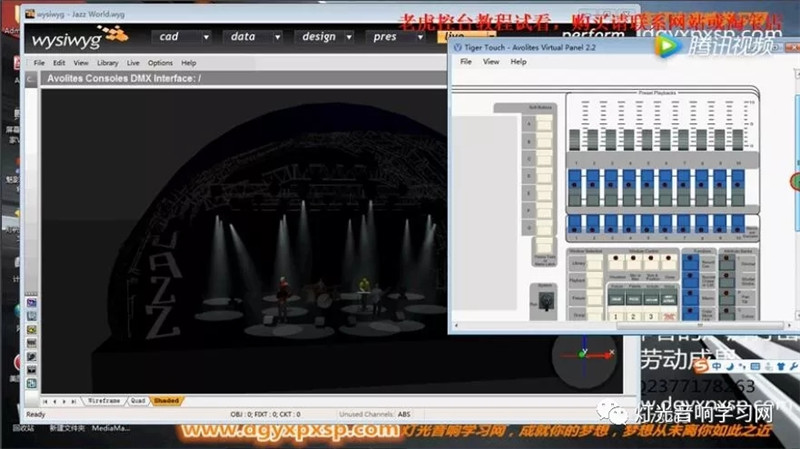The width and height of the screenshot is (800, 449).
Task: Click the Library window selection button
Action: (594, 263)
